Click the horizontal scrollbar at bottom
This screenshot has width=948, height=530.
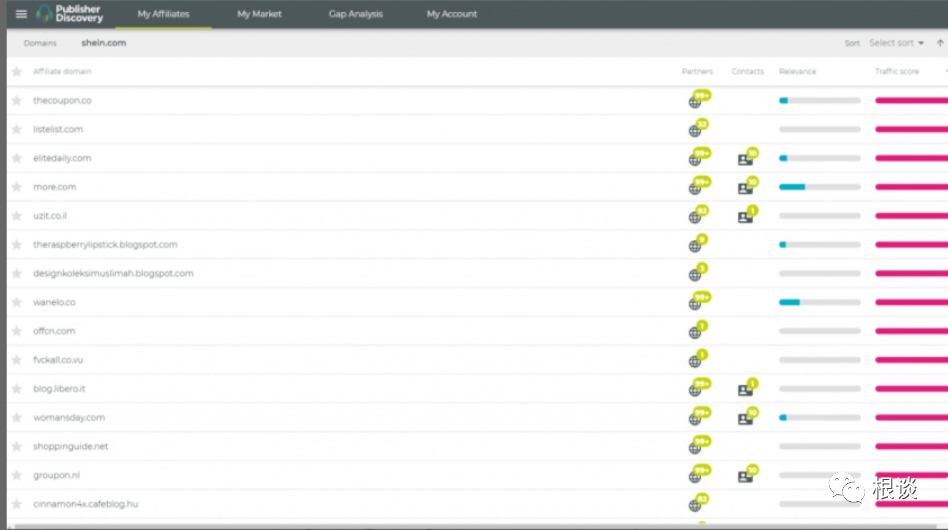[478, 527]
